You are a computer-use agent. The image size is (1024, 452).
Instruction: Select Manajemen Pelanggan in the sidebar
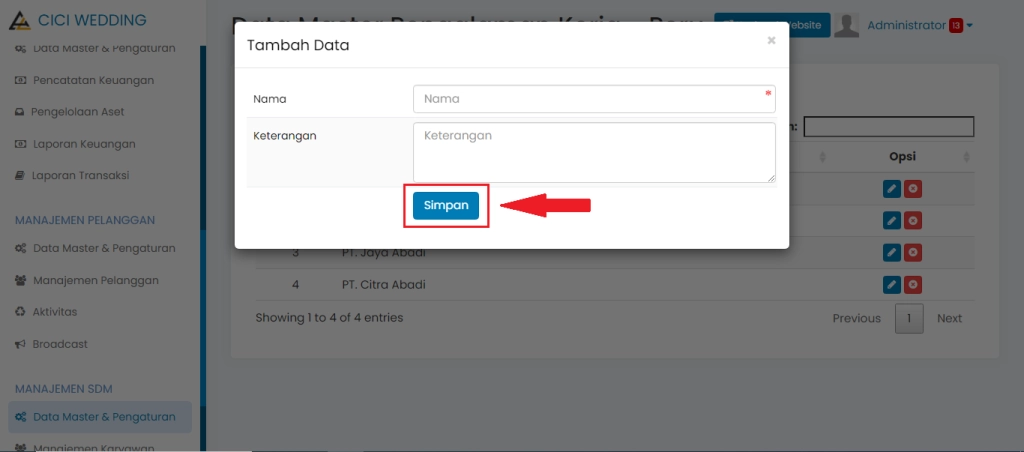point(95,280)
